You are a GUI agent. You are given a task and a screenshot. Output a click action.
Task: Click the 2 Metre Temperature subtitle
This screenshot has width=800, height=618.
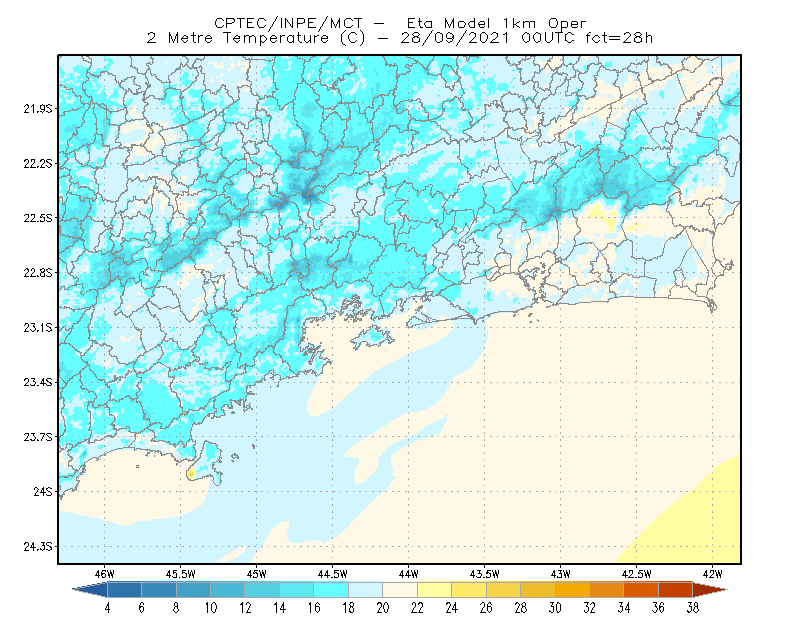click(400, 38)
